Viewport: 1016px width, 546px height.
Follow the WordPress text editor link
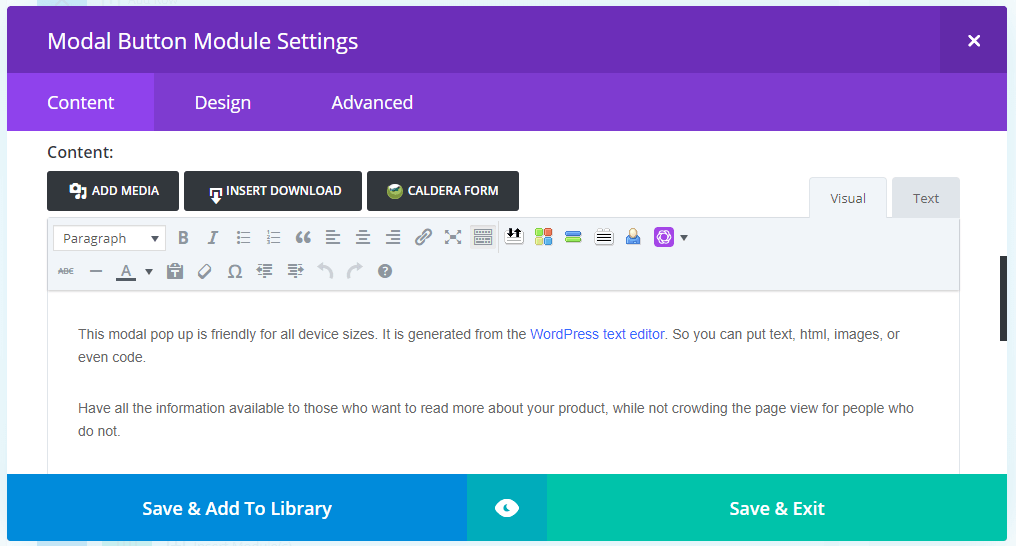597,334
